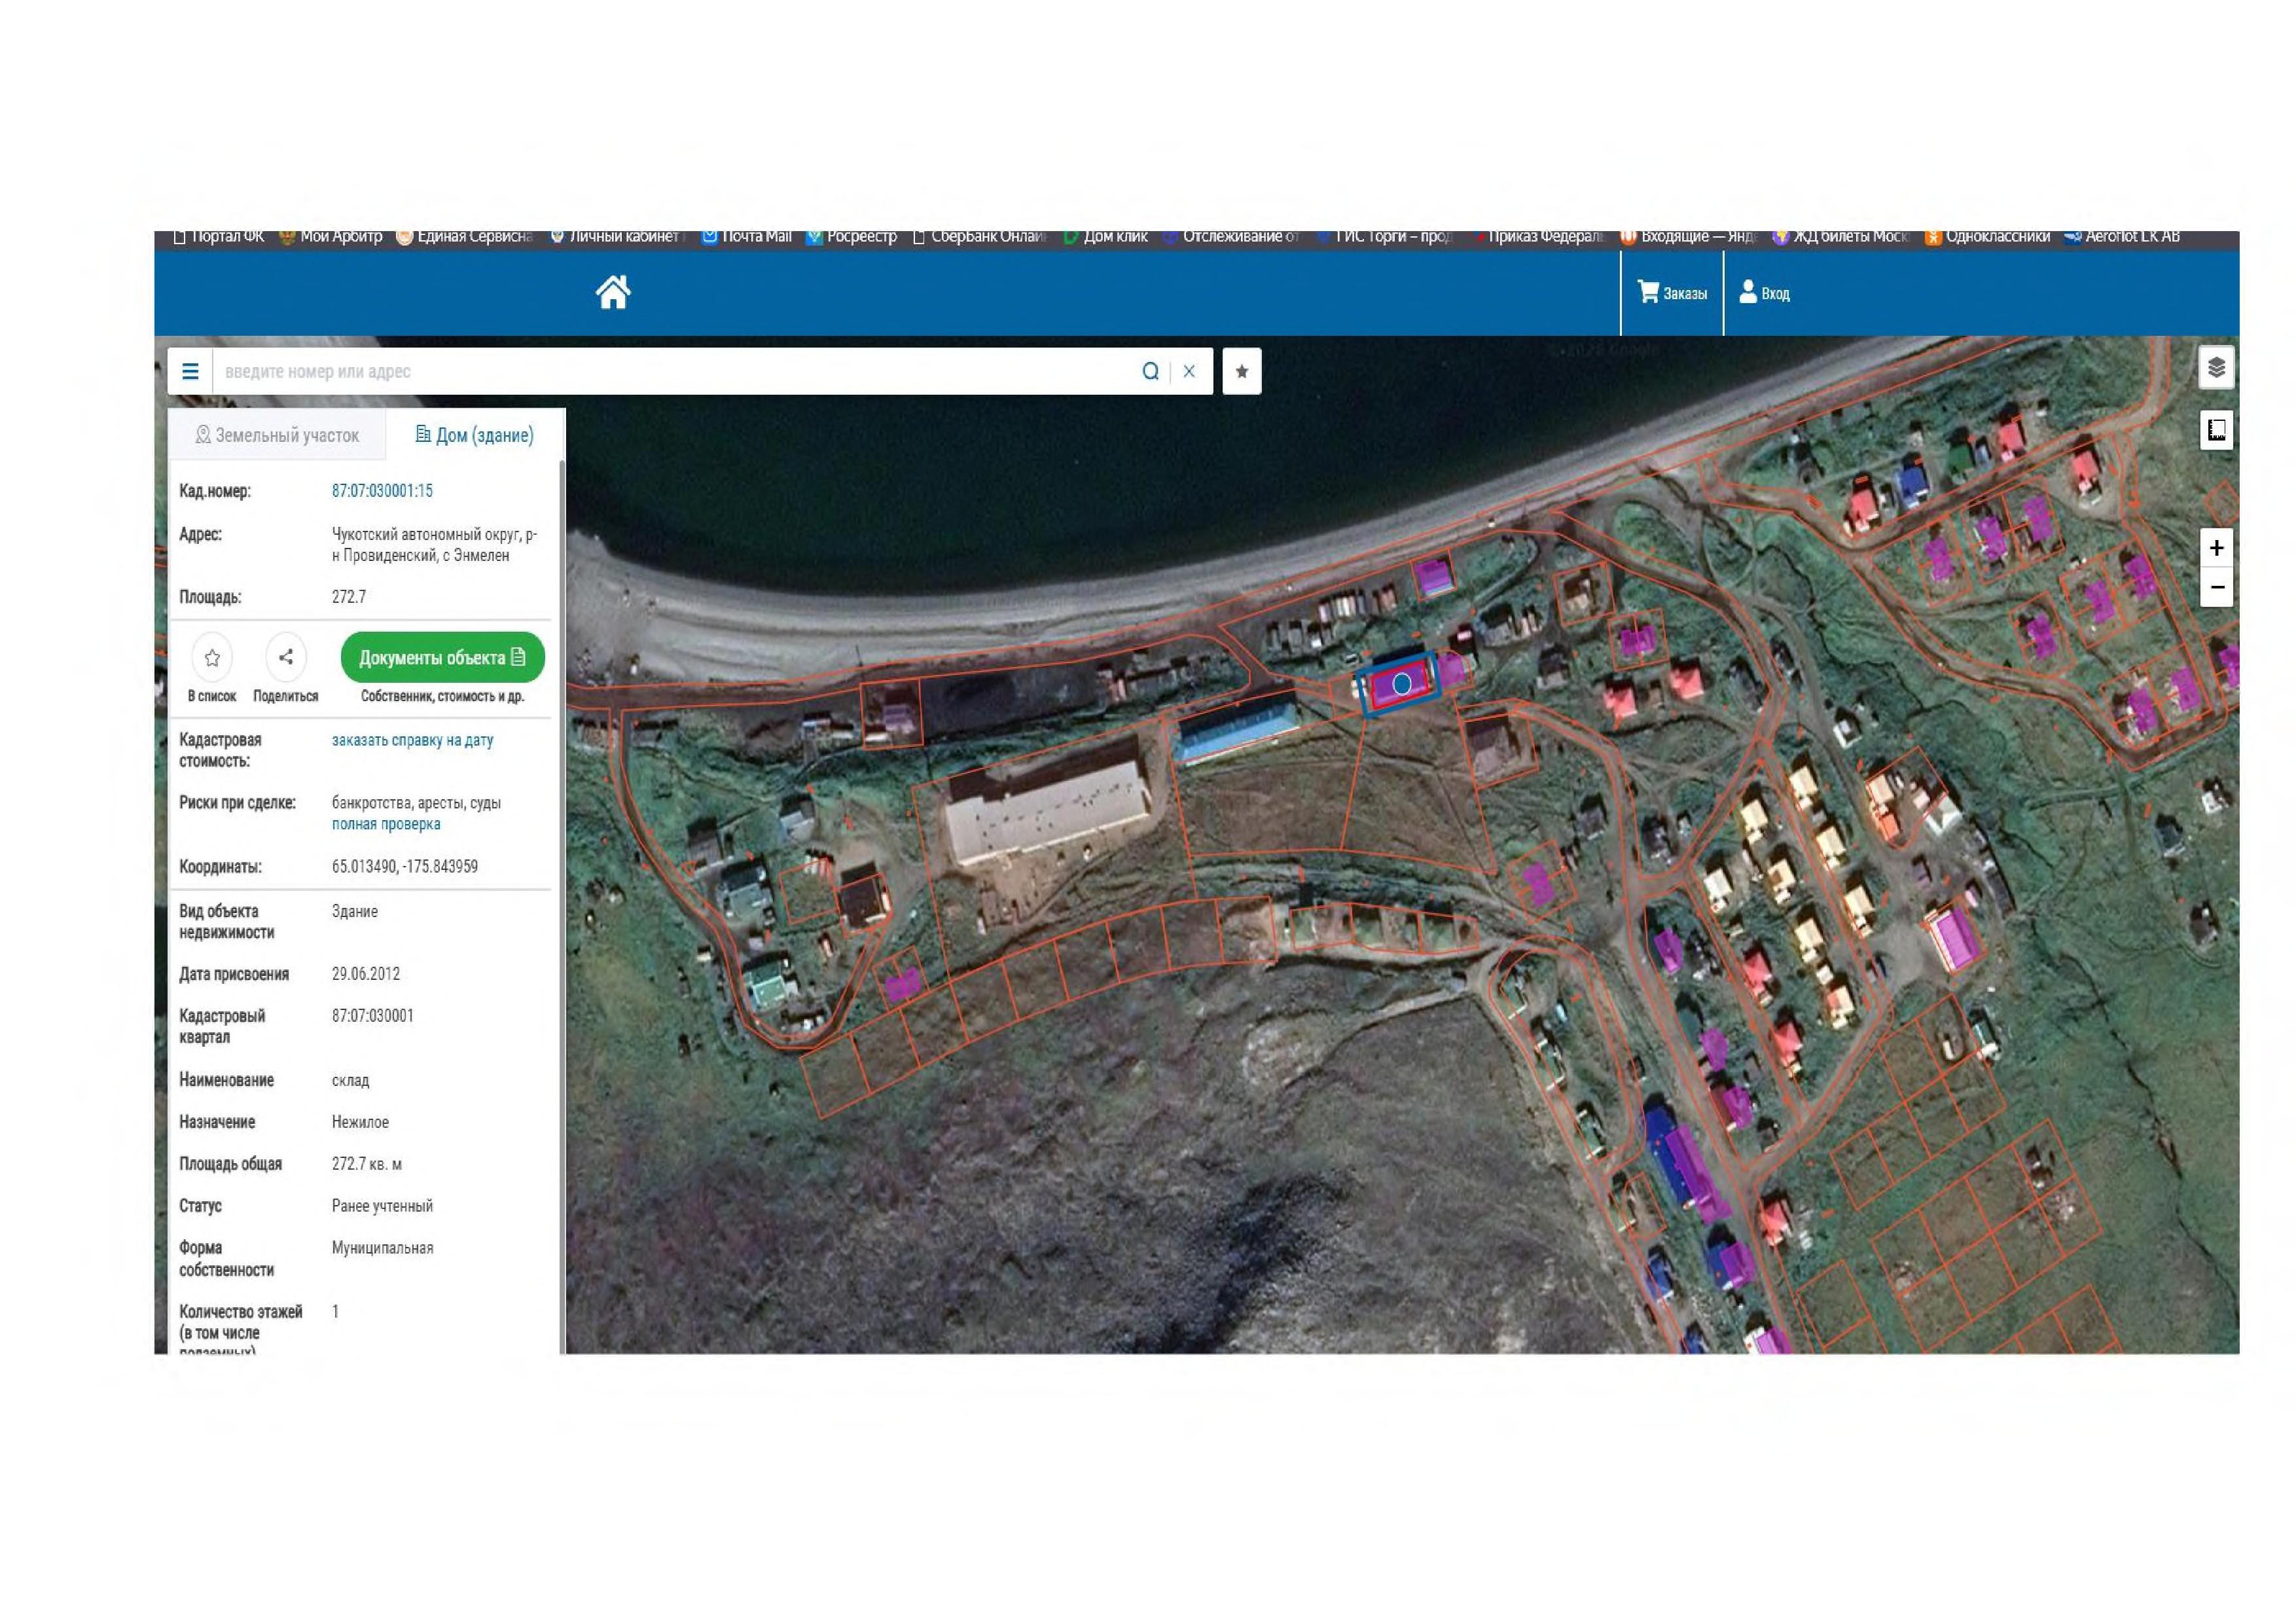Go to the home page icon
Image resolution: width=2296 pixels, height=1624 pixels.
(x=613, y=292)
